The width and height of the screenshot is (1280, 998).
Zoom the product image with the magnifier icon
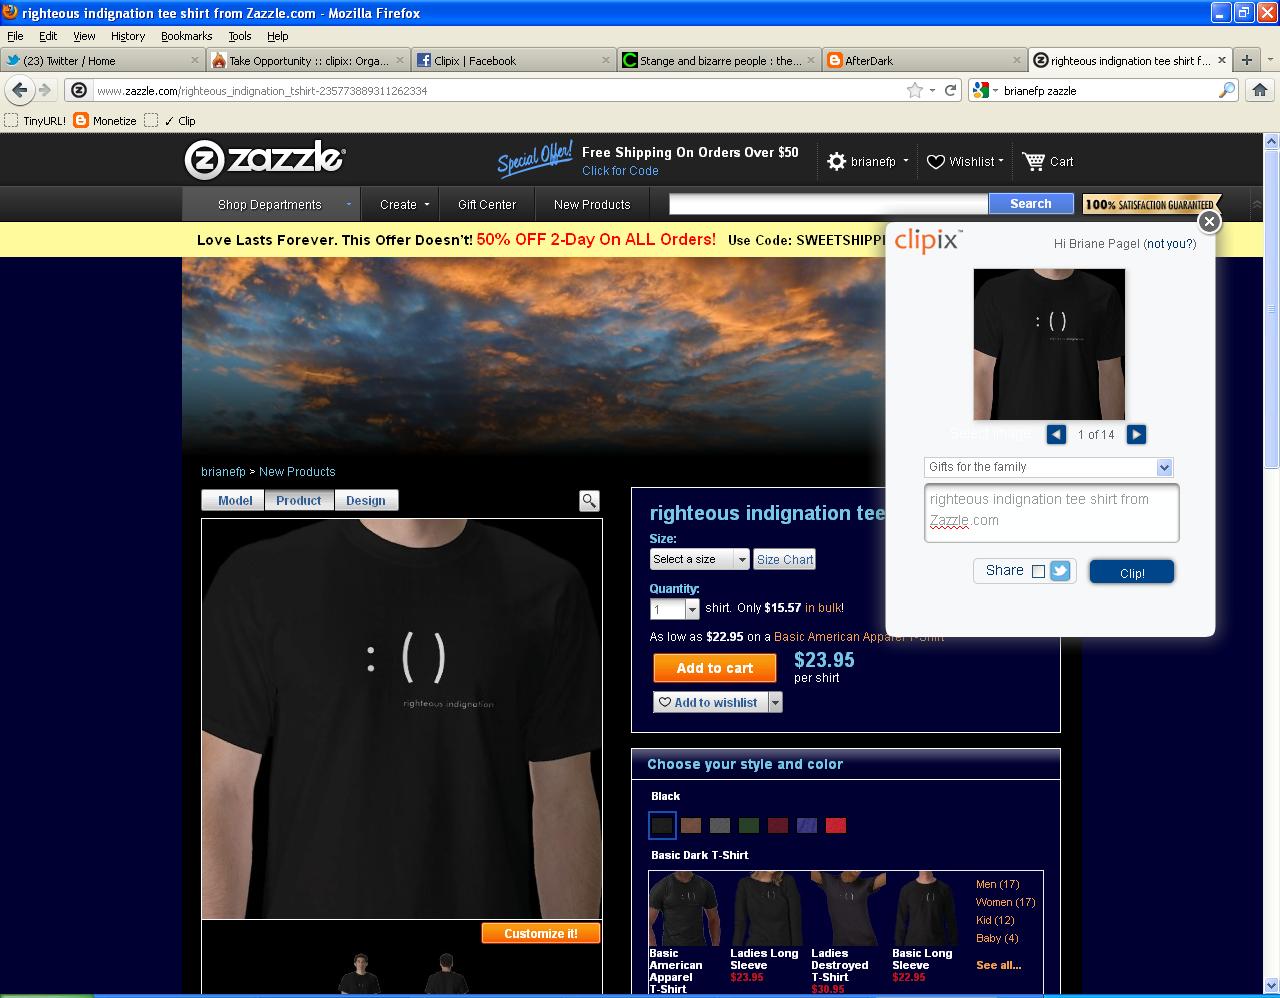click(589, 500)
